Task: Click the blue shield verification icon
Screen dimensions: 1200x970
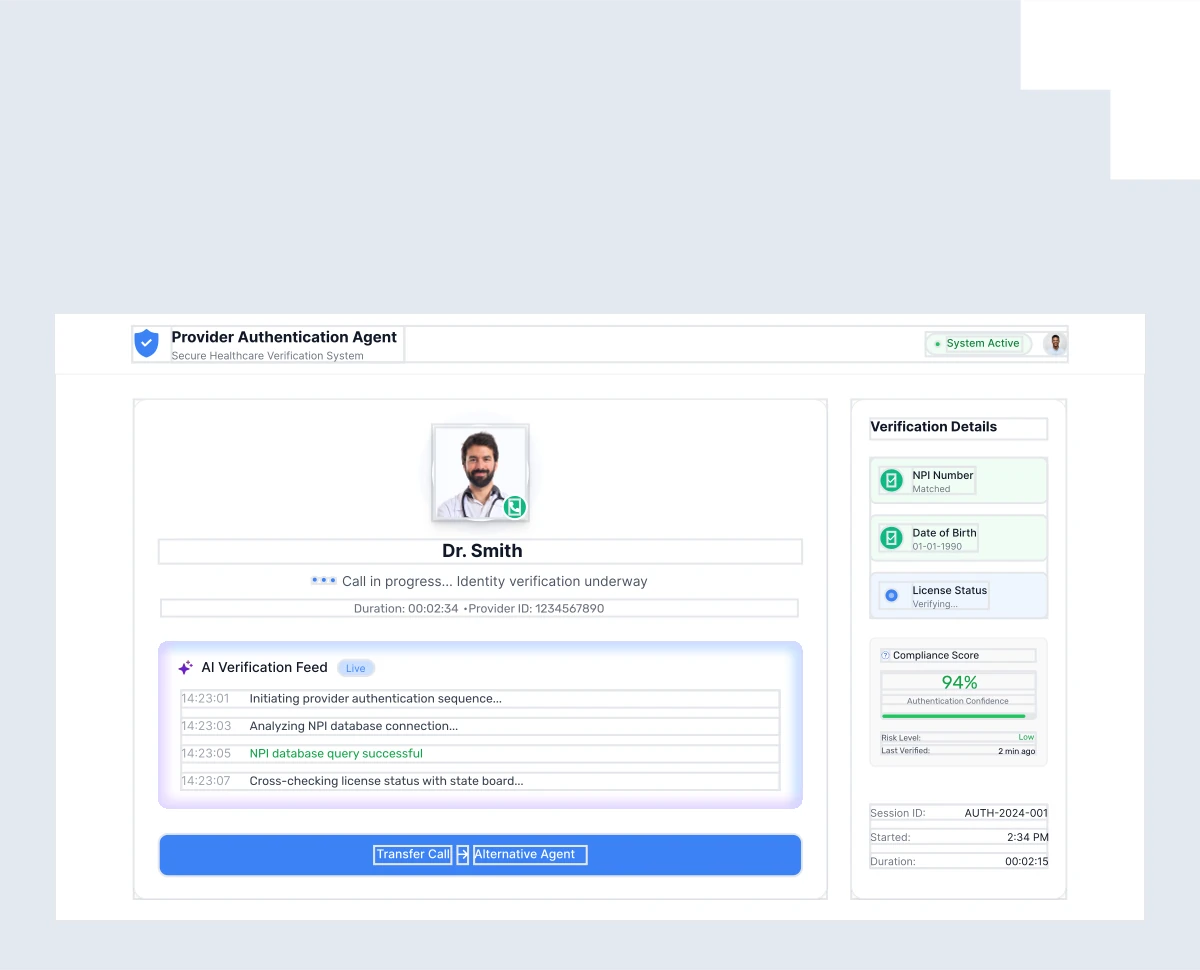Action: [x=146, y=343]
